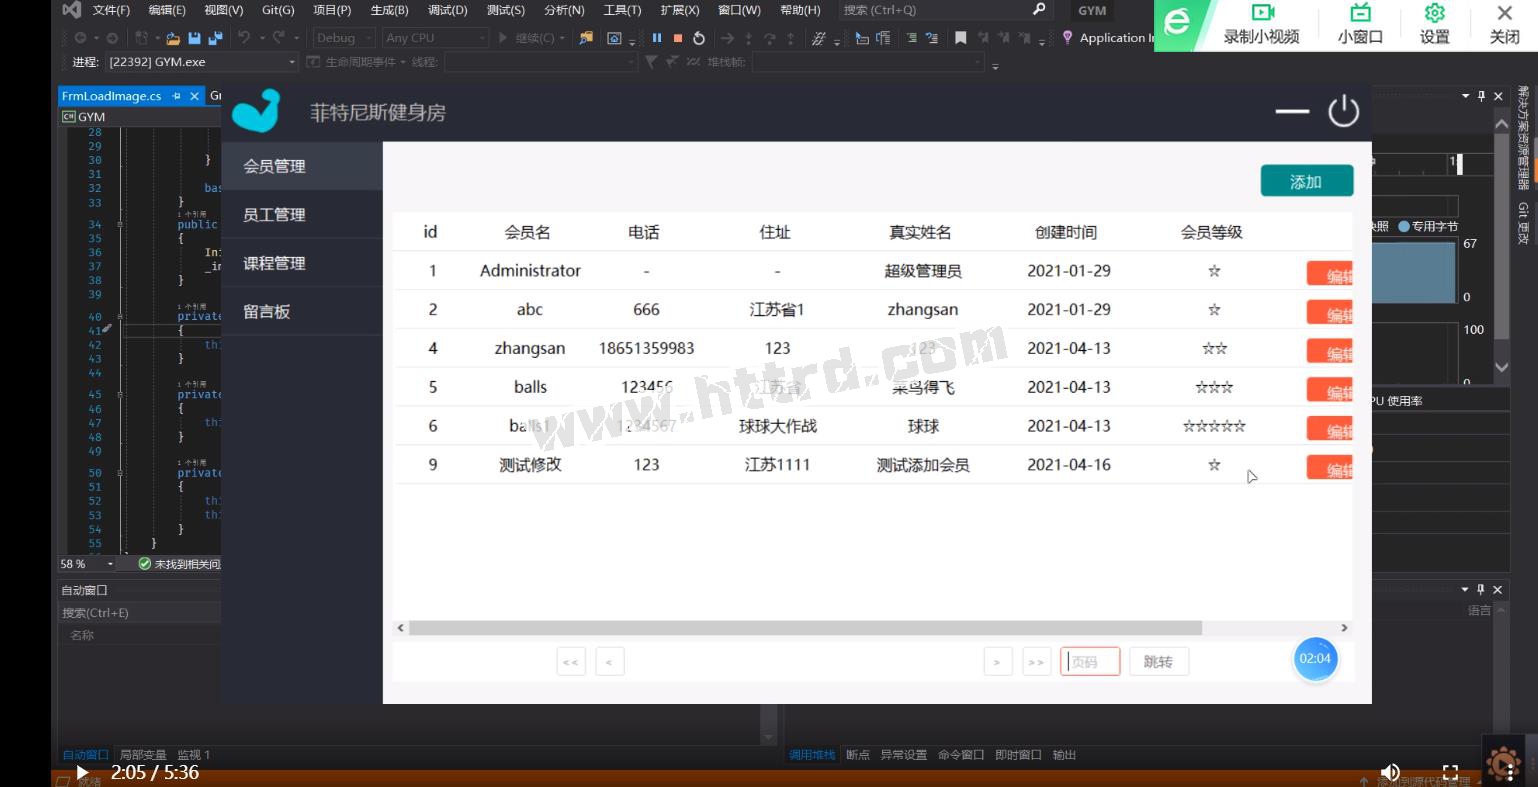Click the table horizontal scrollbar
The image size is (1538, 787).
coord(805,628)
